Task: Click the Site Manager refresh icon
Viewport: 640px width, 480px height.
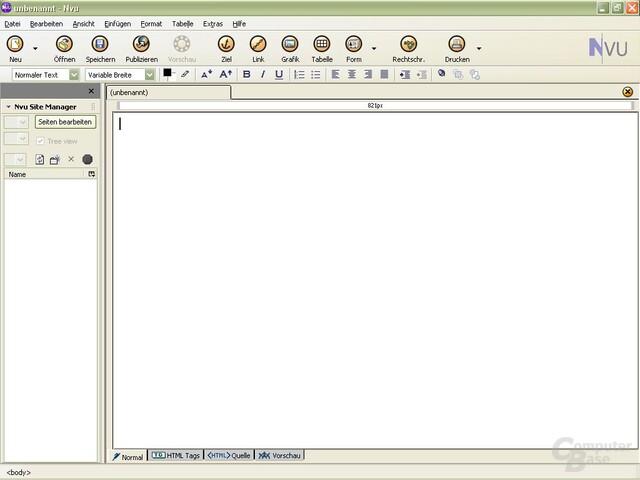Action: 40,159
